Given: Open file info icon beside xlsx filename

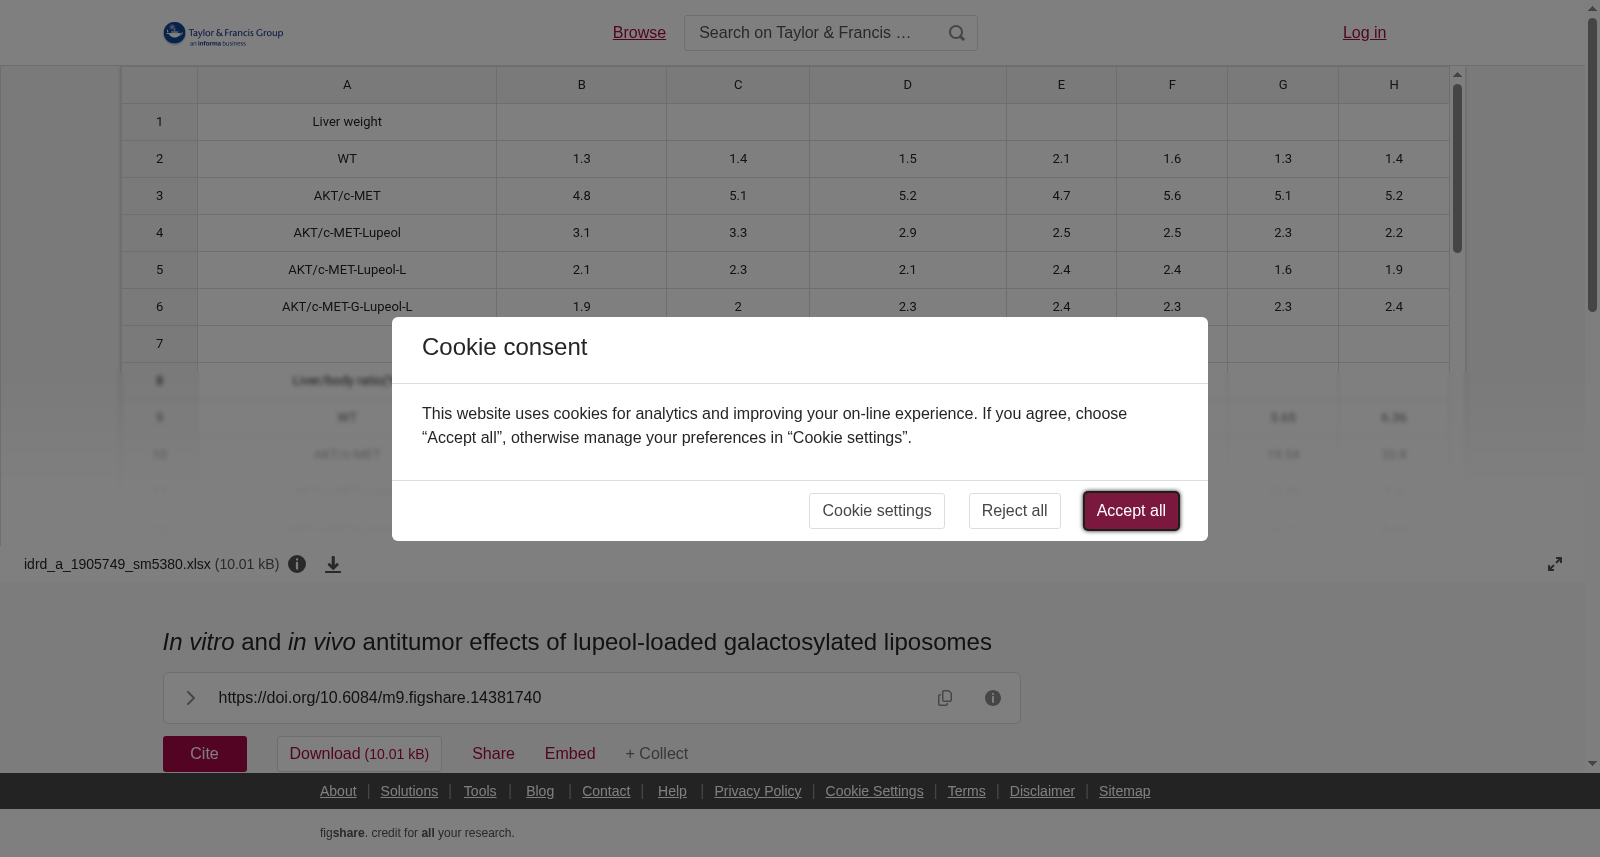Looking at the screenshot, I should tap(297, 564).
